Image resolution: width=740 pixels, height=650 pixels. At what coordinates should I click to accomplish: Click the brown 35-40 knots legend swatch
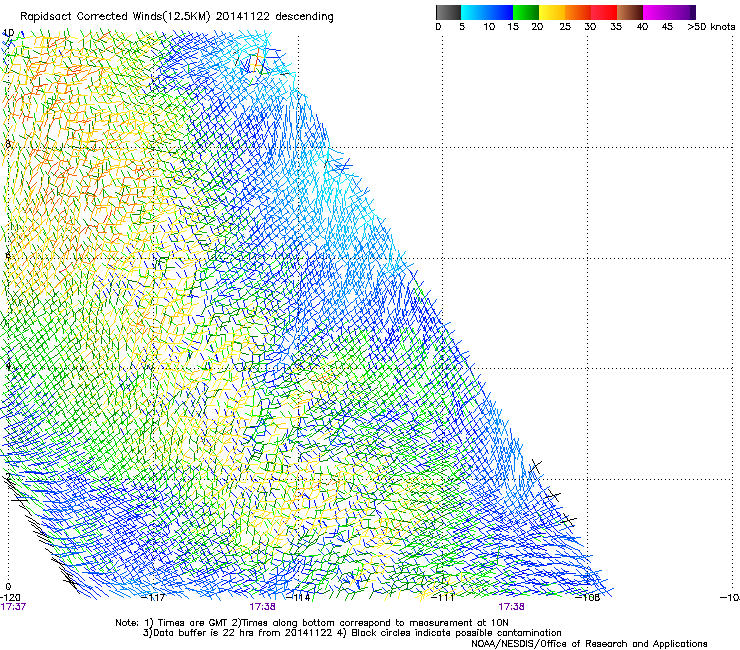630,12
